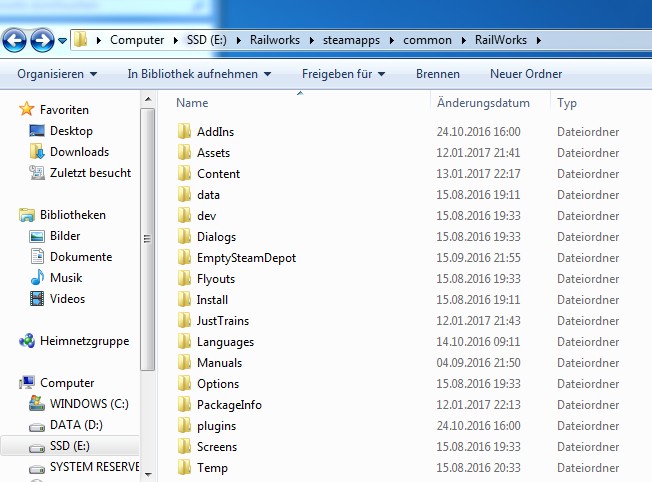Expand the Computer breadcrumb arrow
Screen dimensions: 652x482
click(175, 40)
